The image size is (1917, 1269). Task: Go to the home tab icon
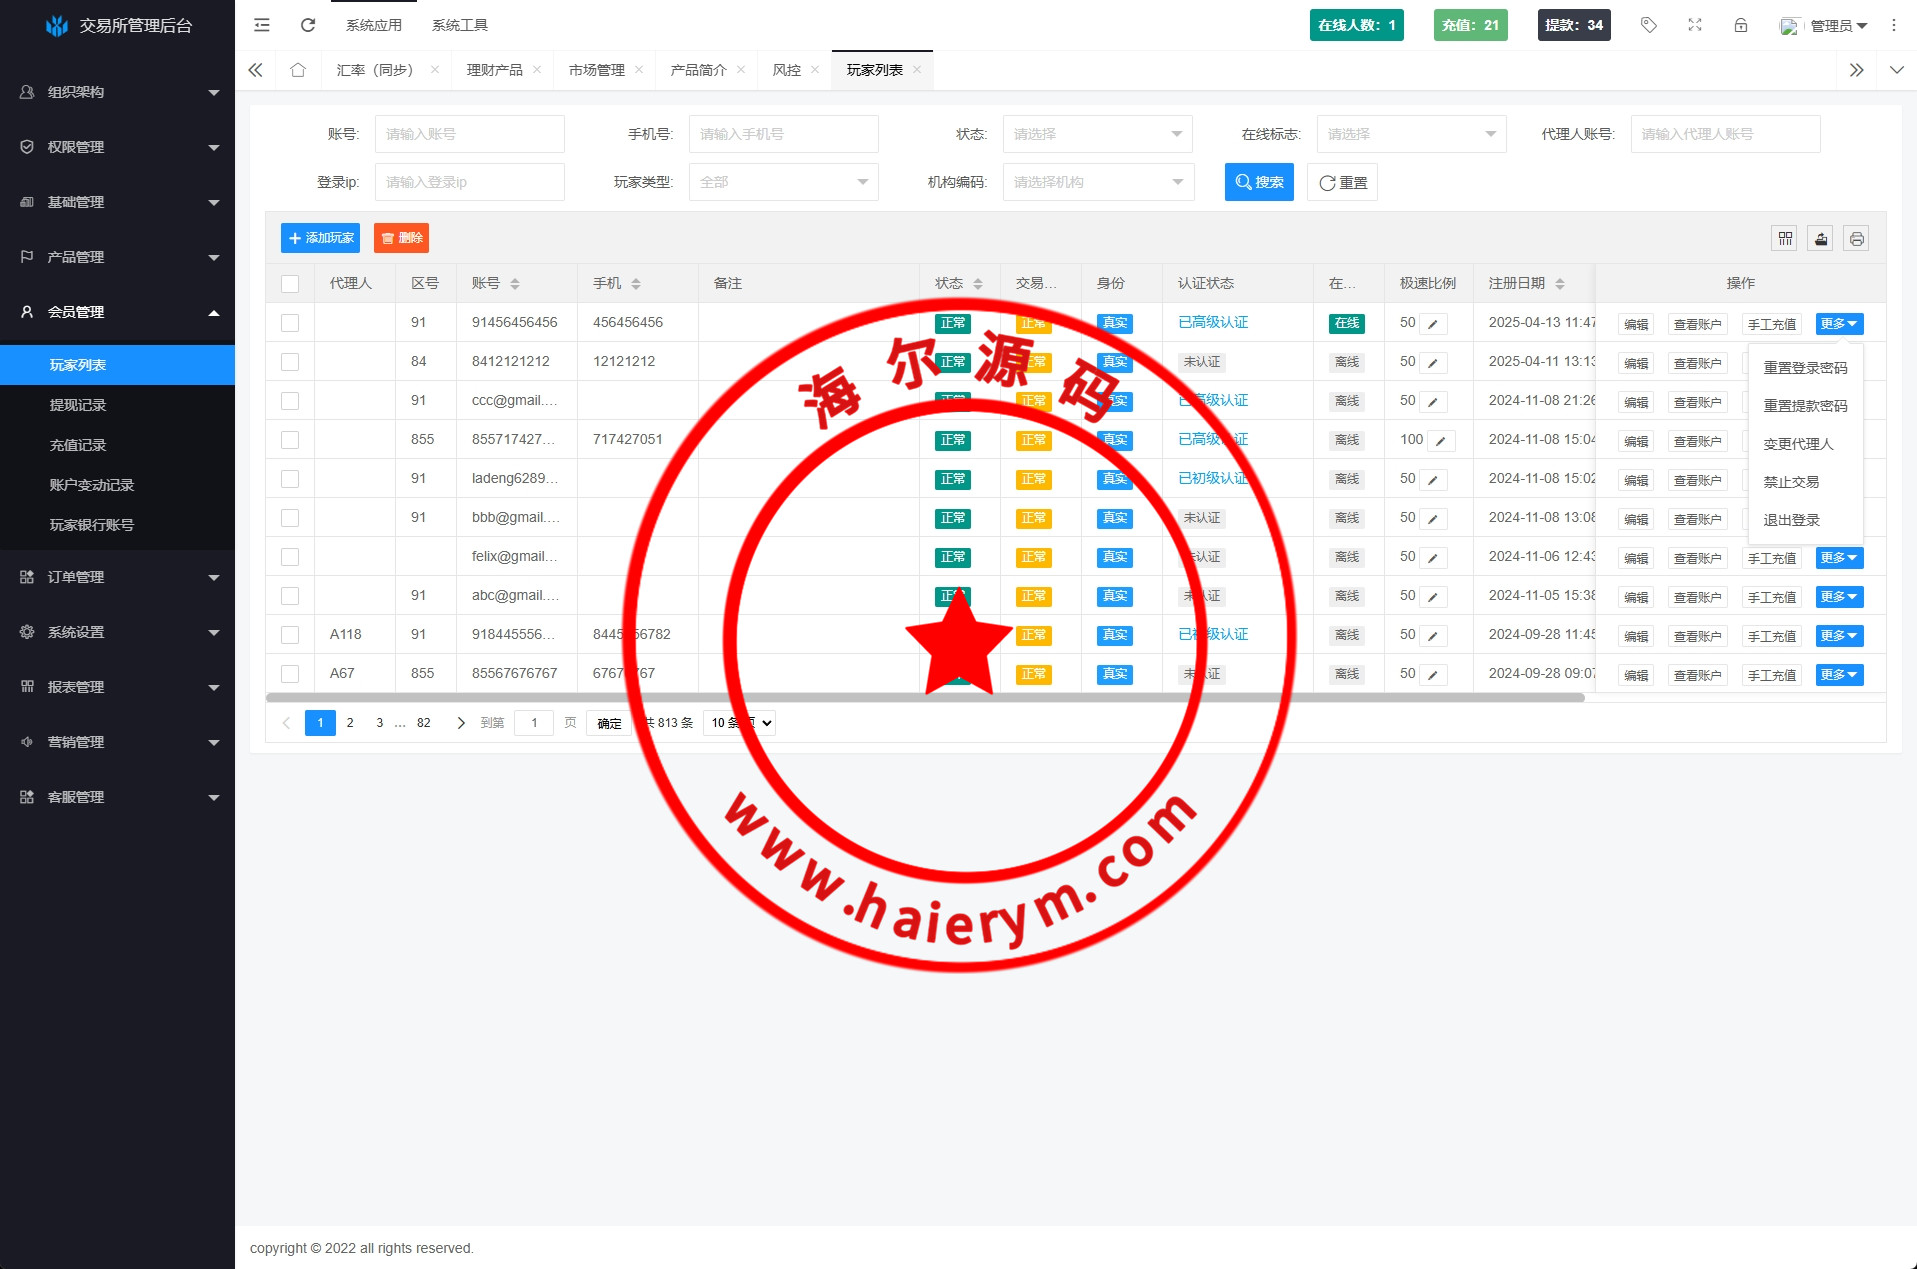point(298,70)
